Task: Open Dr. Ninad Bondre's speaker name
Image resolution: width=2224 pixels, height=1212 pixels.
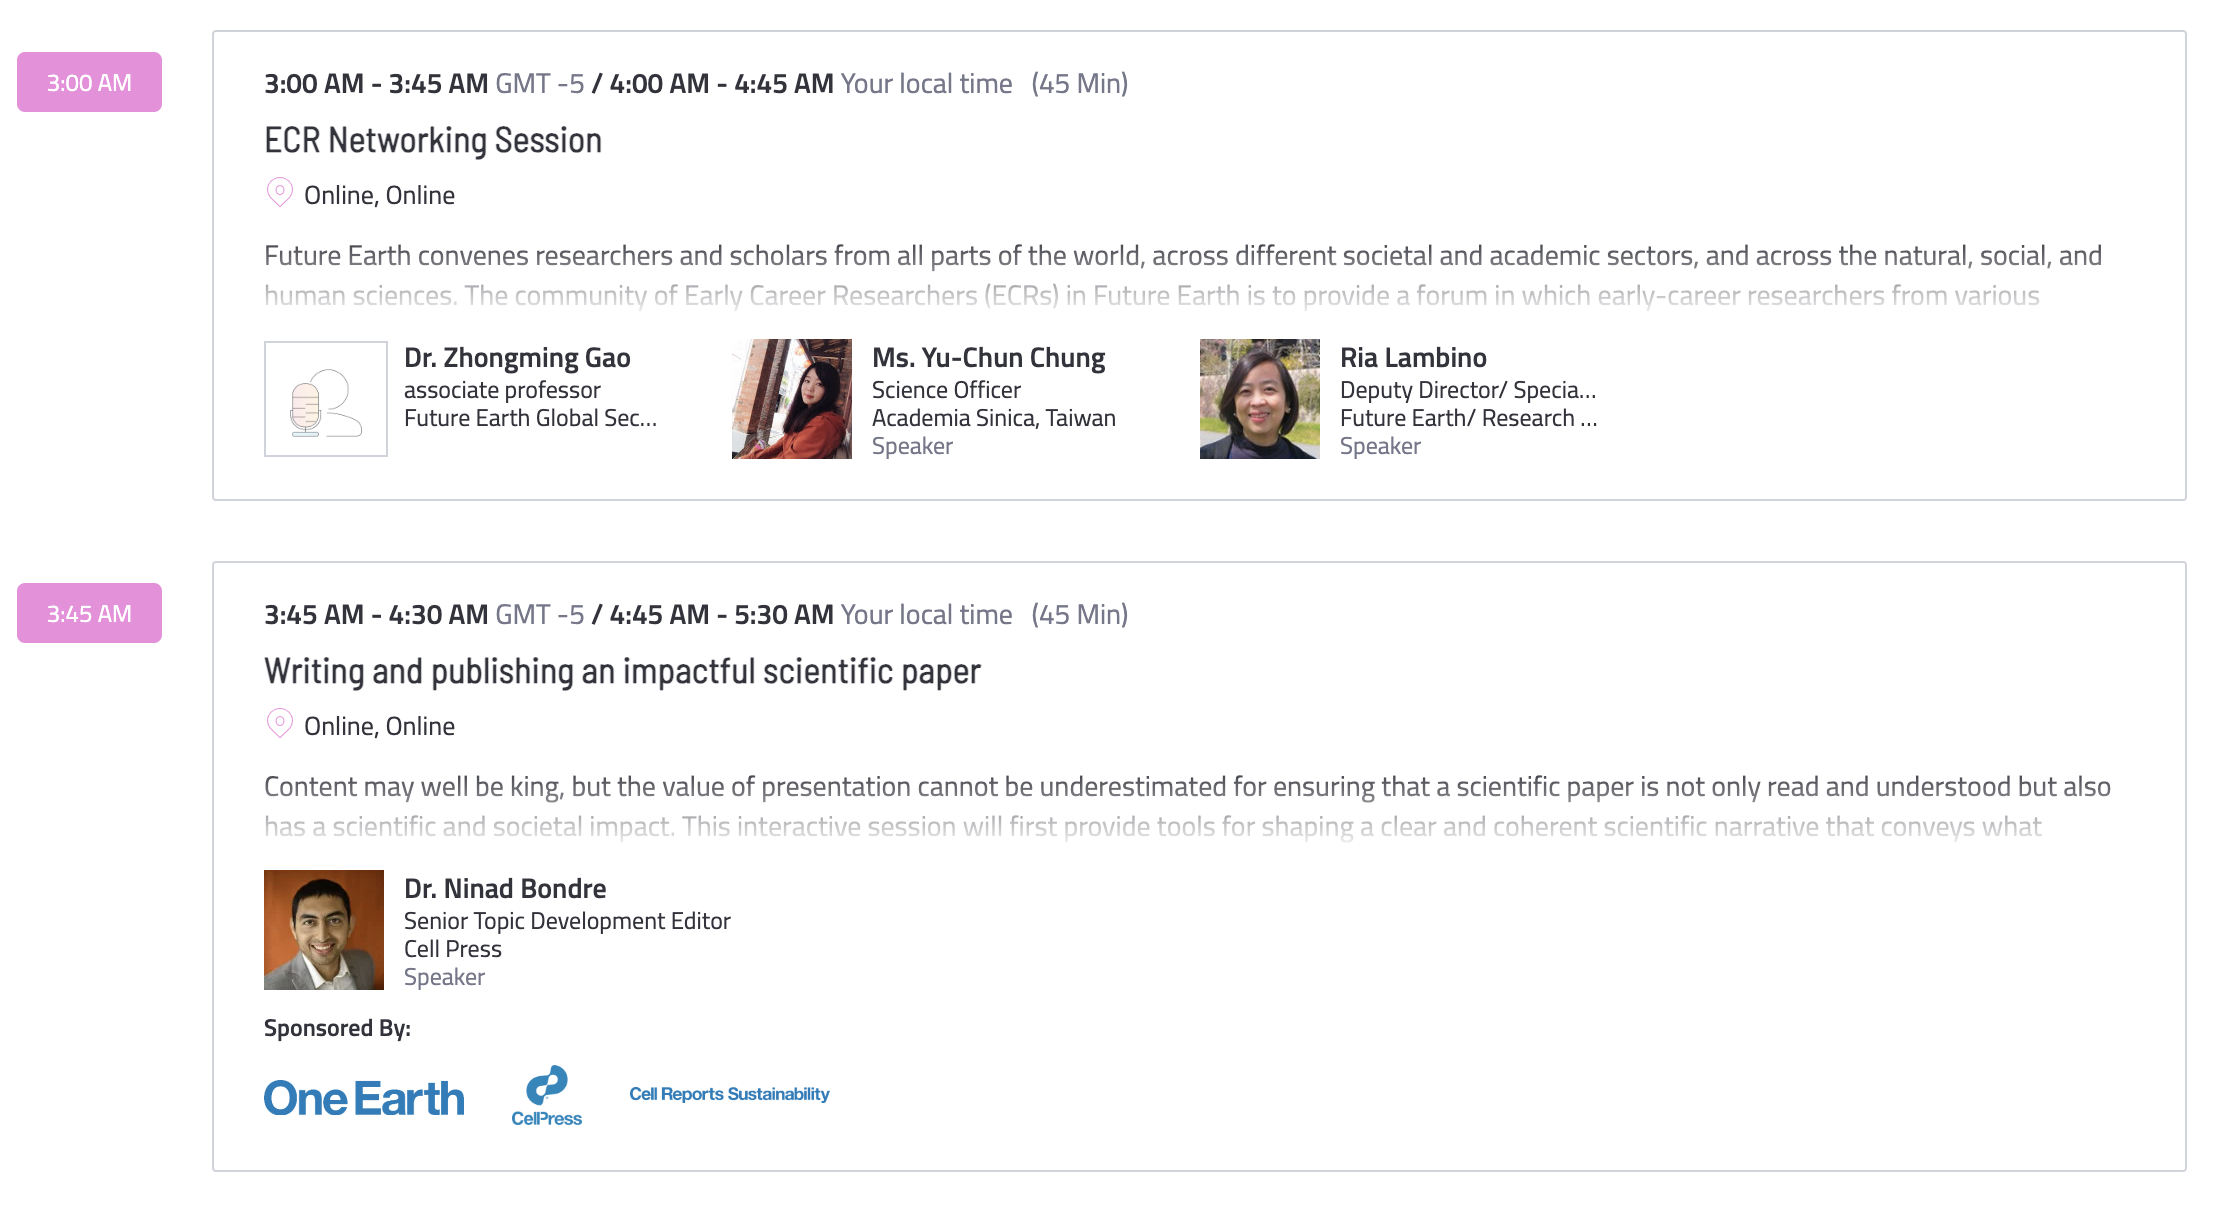Action: [x=505, y=889]
